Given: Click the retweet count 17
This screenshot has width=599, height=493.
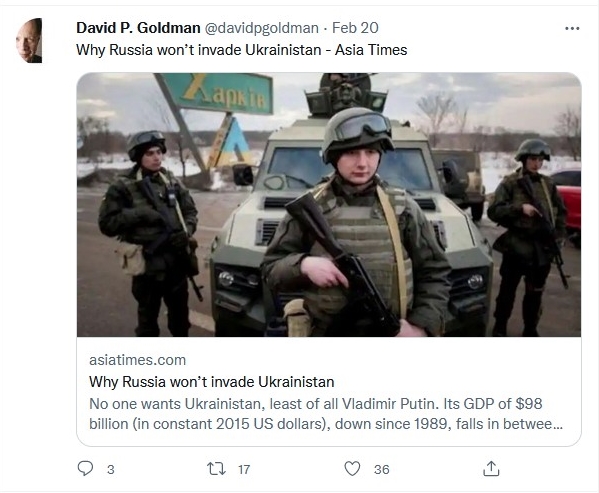Looking at the screenshot, I should (244, 470).
